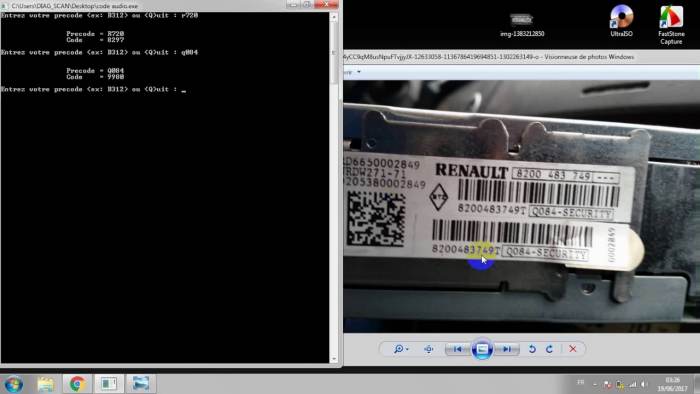
Task: Open Google Chrome from the taskbar
Action: click(x=77, y=384)
